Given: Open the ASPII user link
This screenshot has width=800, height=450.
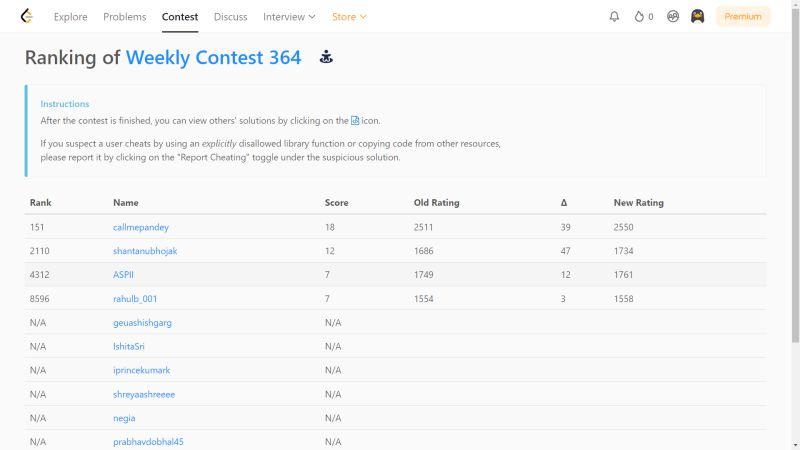Looking at the screenshot, I should coord(124,275).
